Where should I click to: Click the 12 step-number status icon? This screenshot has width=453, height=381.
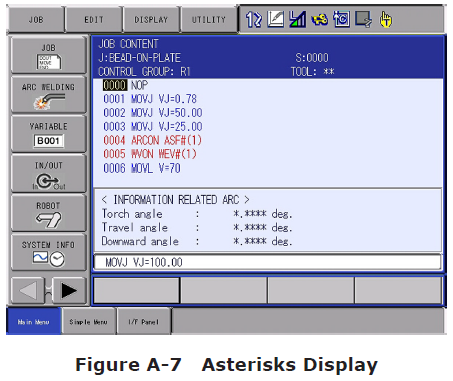click(x=254, y=19)
